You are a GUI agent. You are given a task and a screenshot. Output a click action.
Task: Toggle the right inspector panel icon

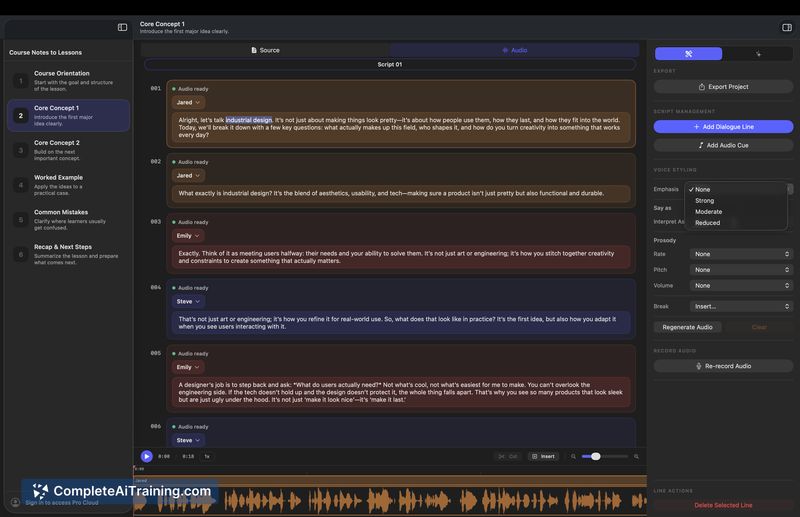tap(787, 27)
